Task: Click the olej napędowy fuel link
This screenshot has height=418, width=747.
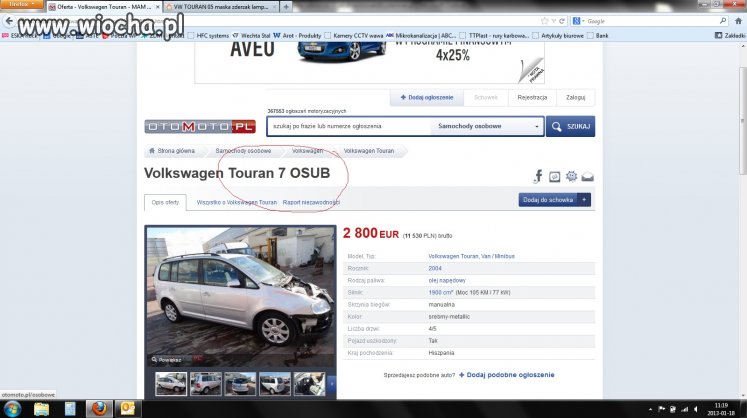Action: click(x=447, y=280)
